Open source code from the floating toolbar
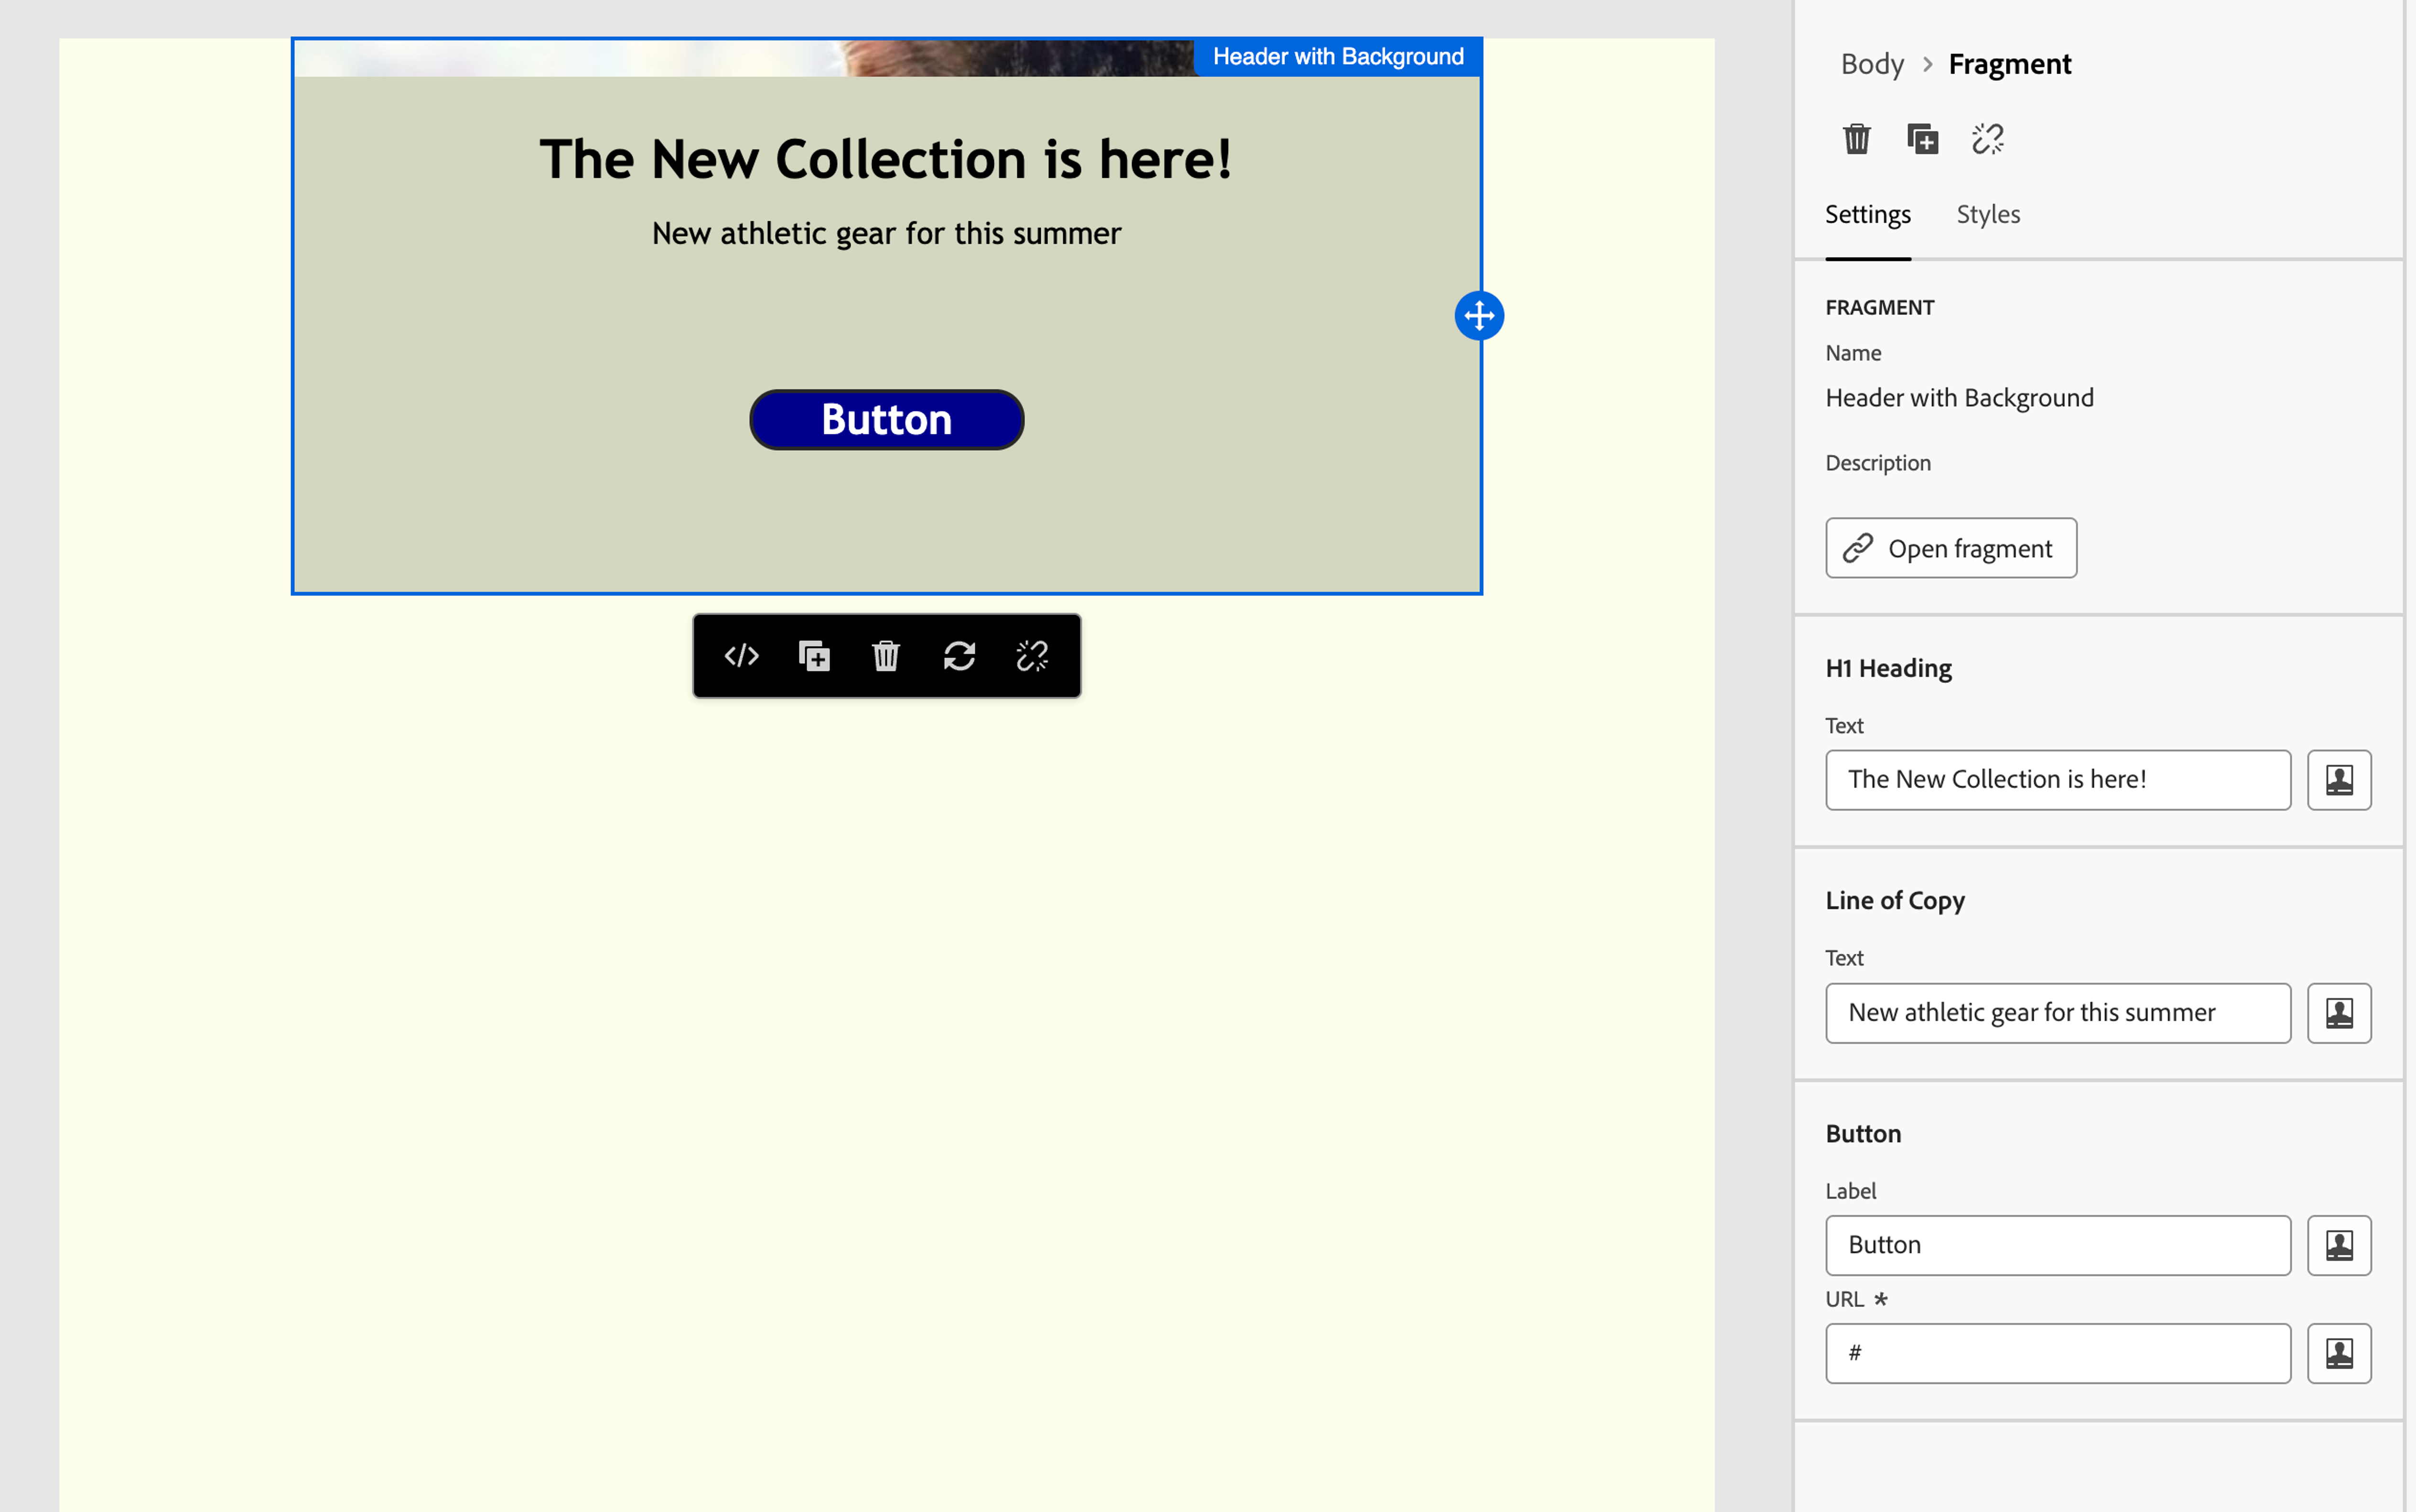This screenshot has width=2416, height=1512. click(x=741, y=656)
